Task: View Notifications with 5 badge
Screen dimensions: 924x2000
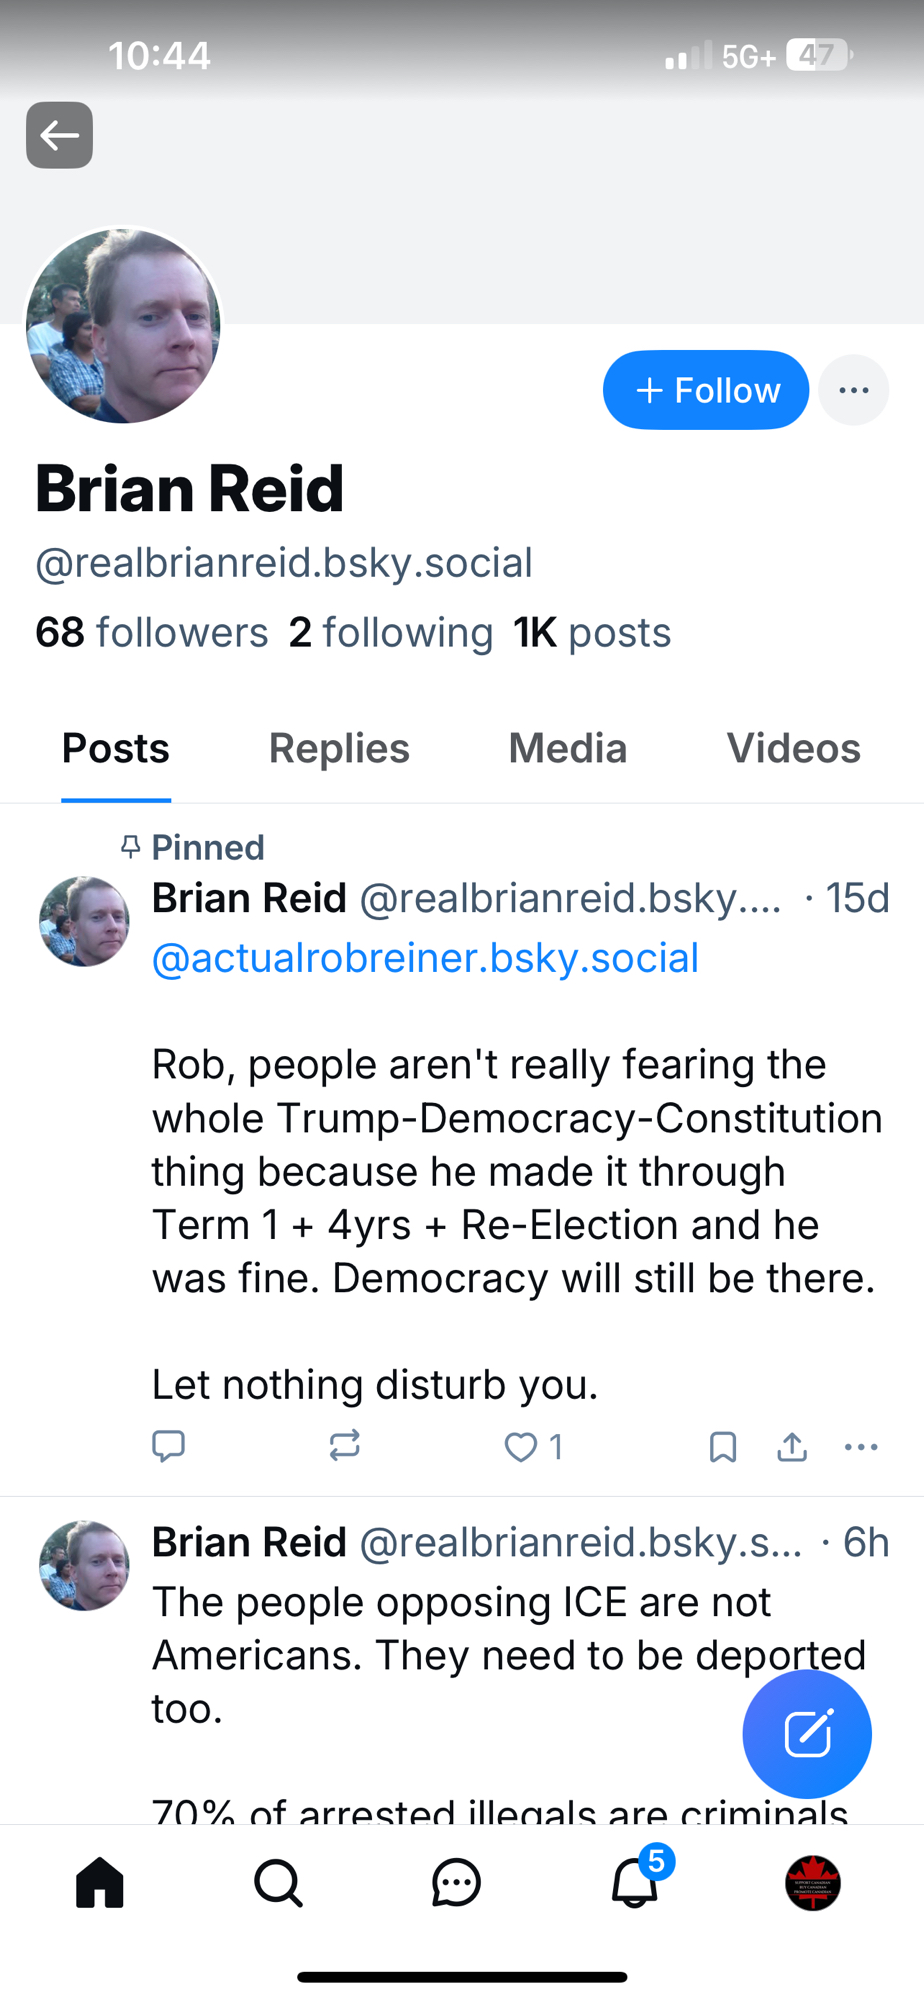Action: coord(635,1883)
